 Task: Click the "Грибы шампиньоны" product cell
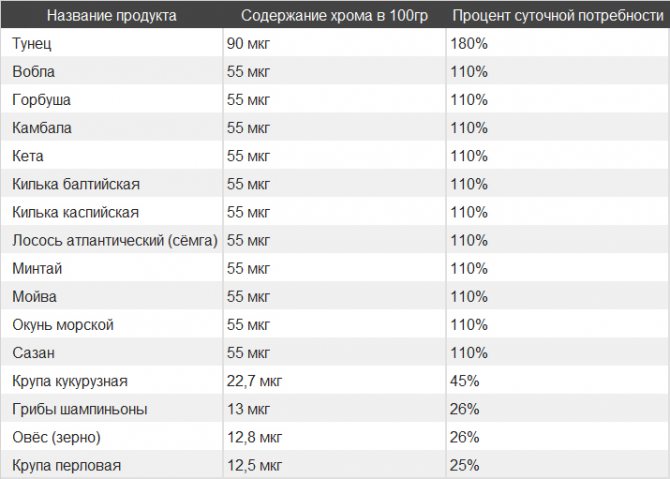point(80,409)
